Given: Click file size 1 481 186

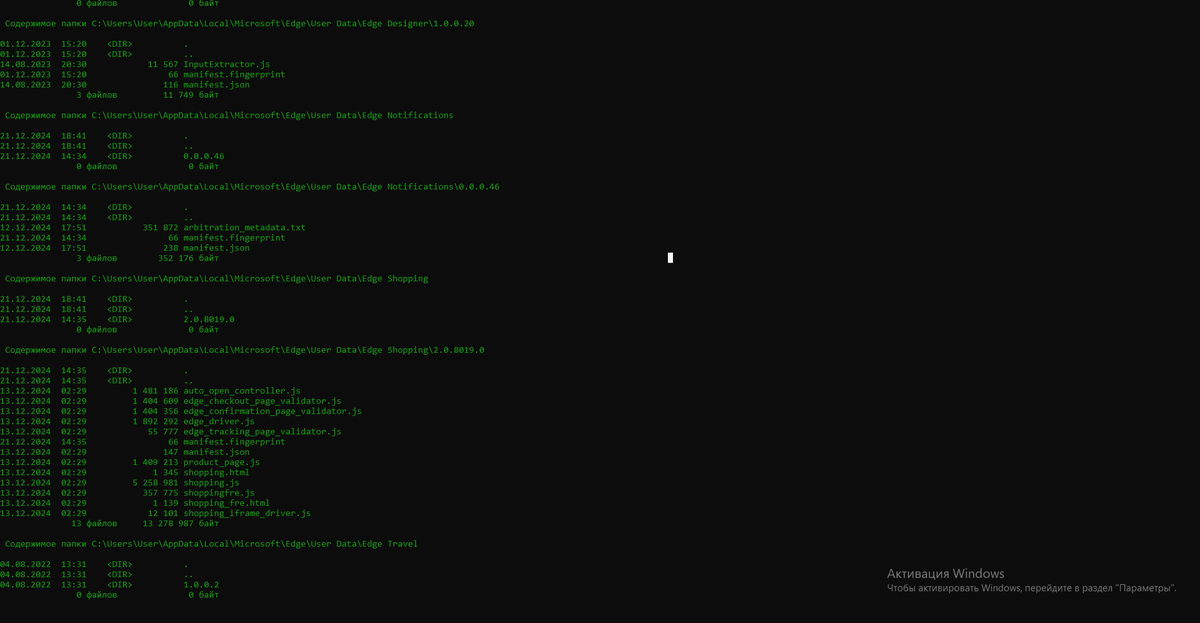Looking at the screenshot, I should coord(155,391).
